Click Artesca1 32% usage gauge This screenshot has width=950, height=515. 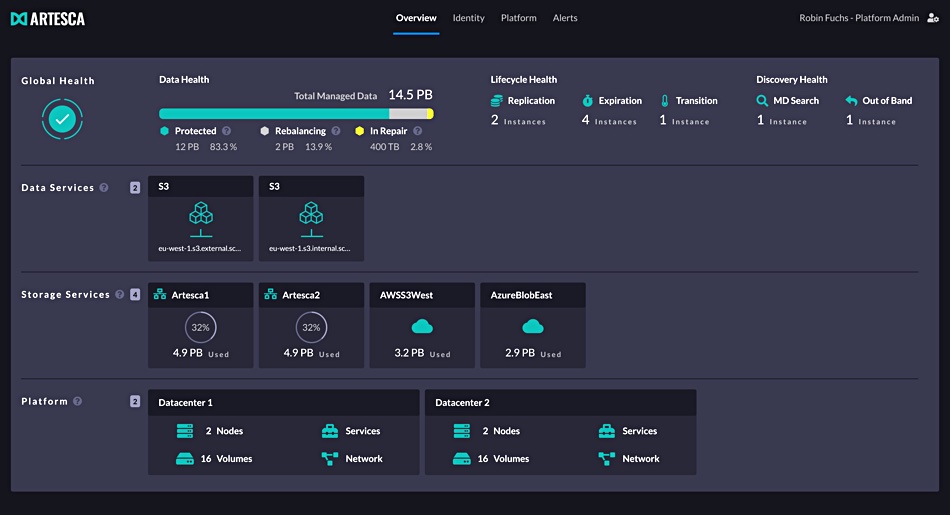click(x=201, y=327)
